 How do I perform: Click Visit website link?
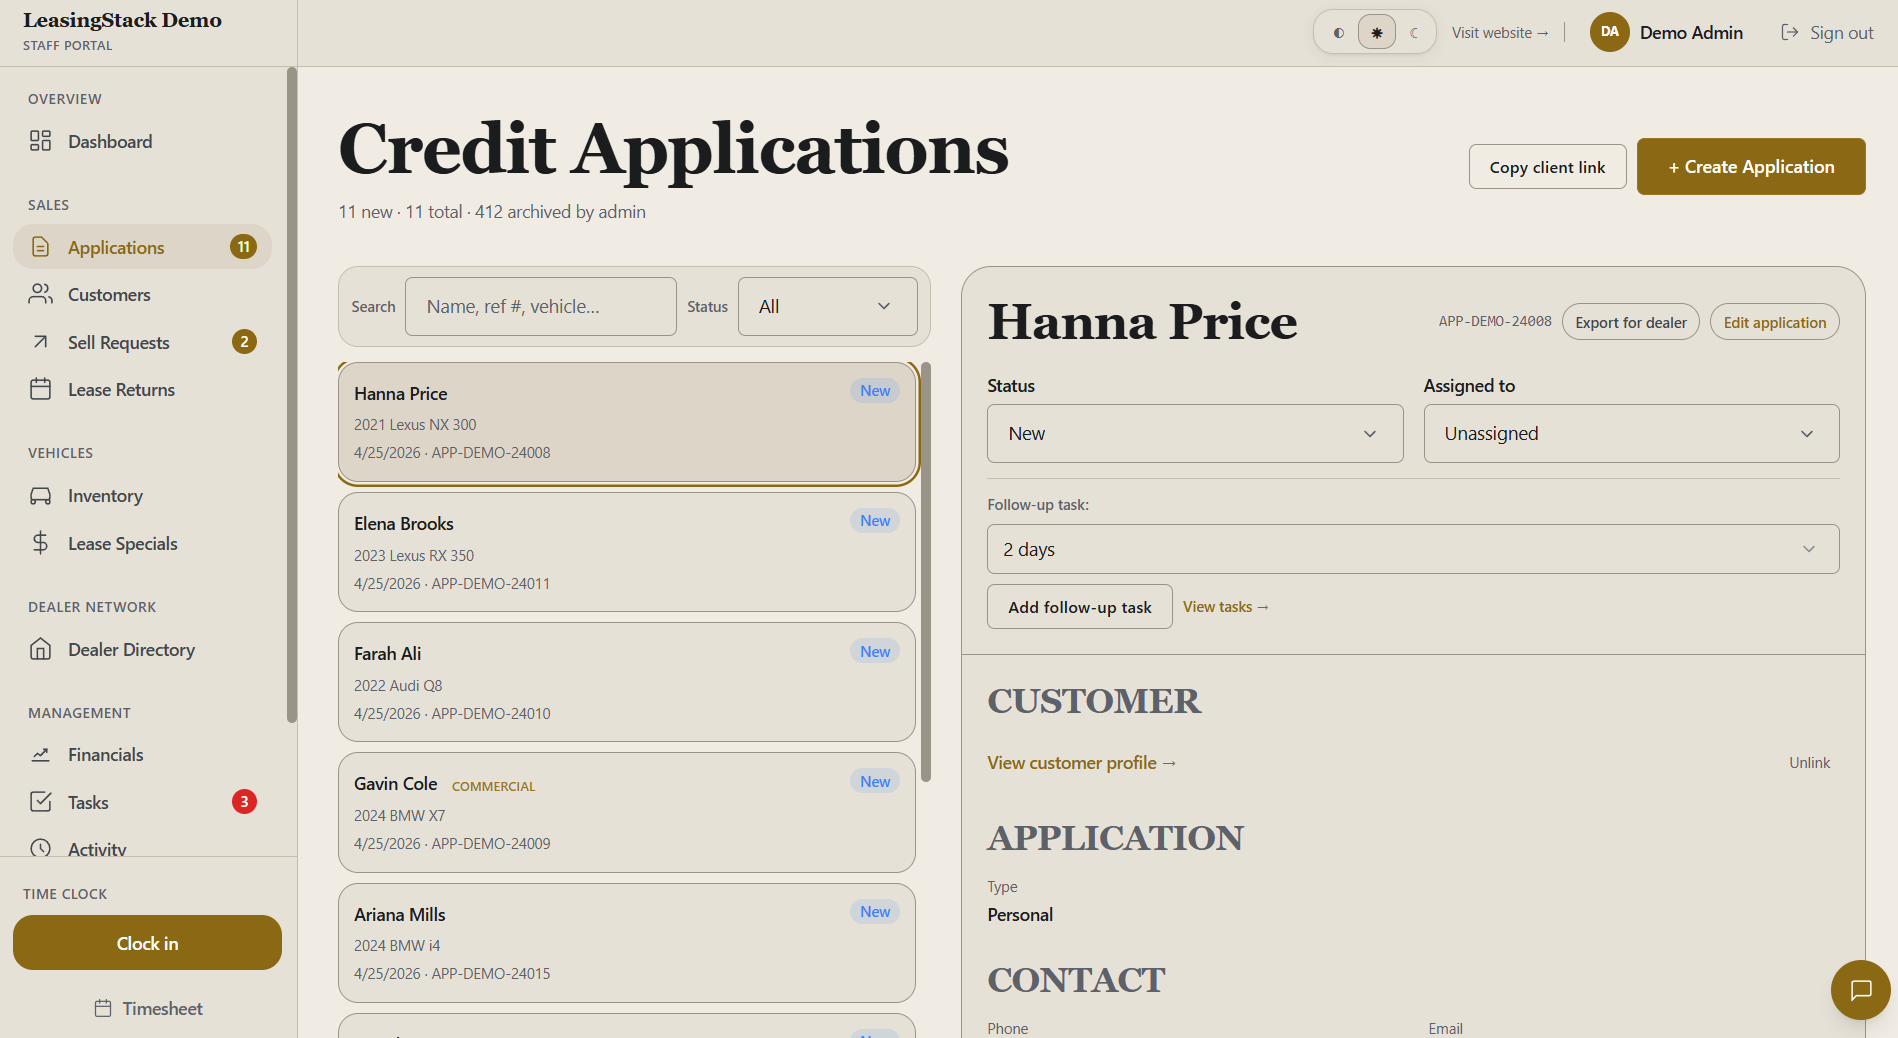click(x=1500, y=33)
